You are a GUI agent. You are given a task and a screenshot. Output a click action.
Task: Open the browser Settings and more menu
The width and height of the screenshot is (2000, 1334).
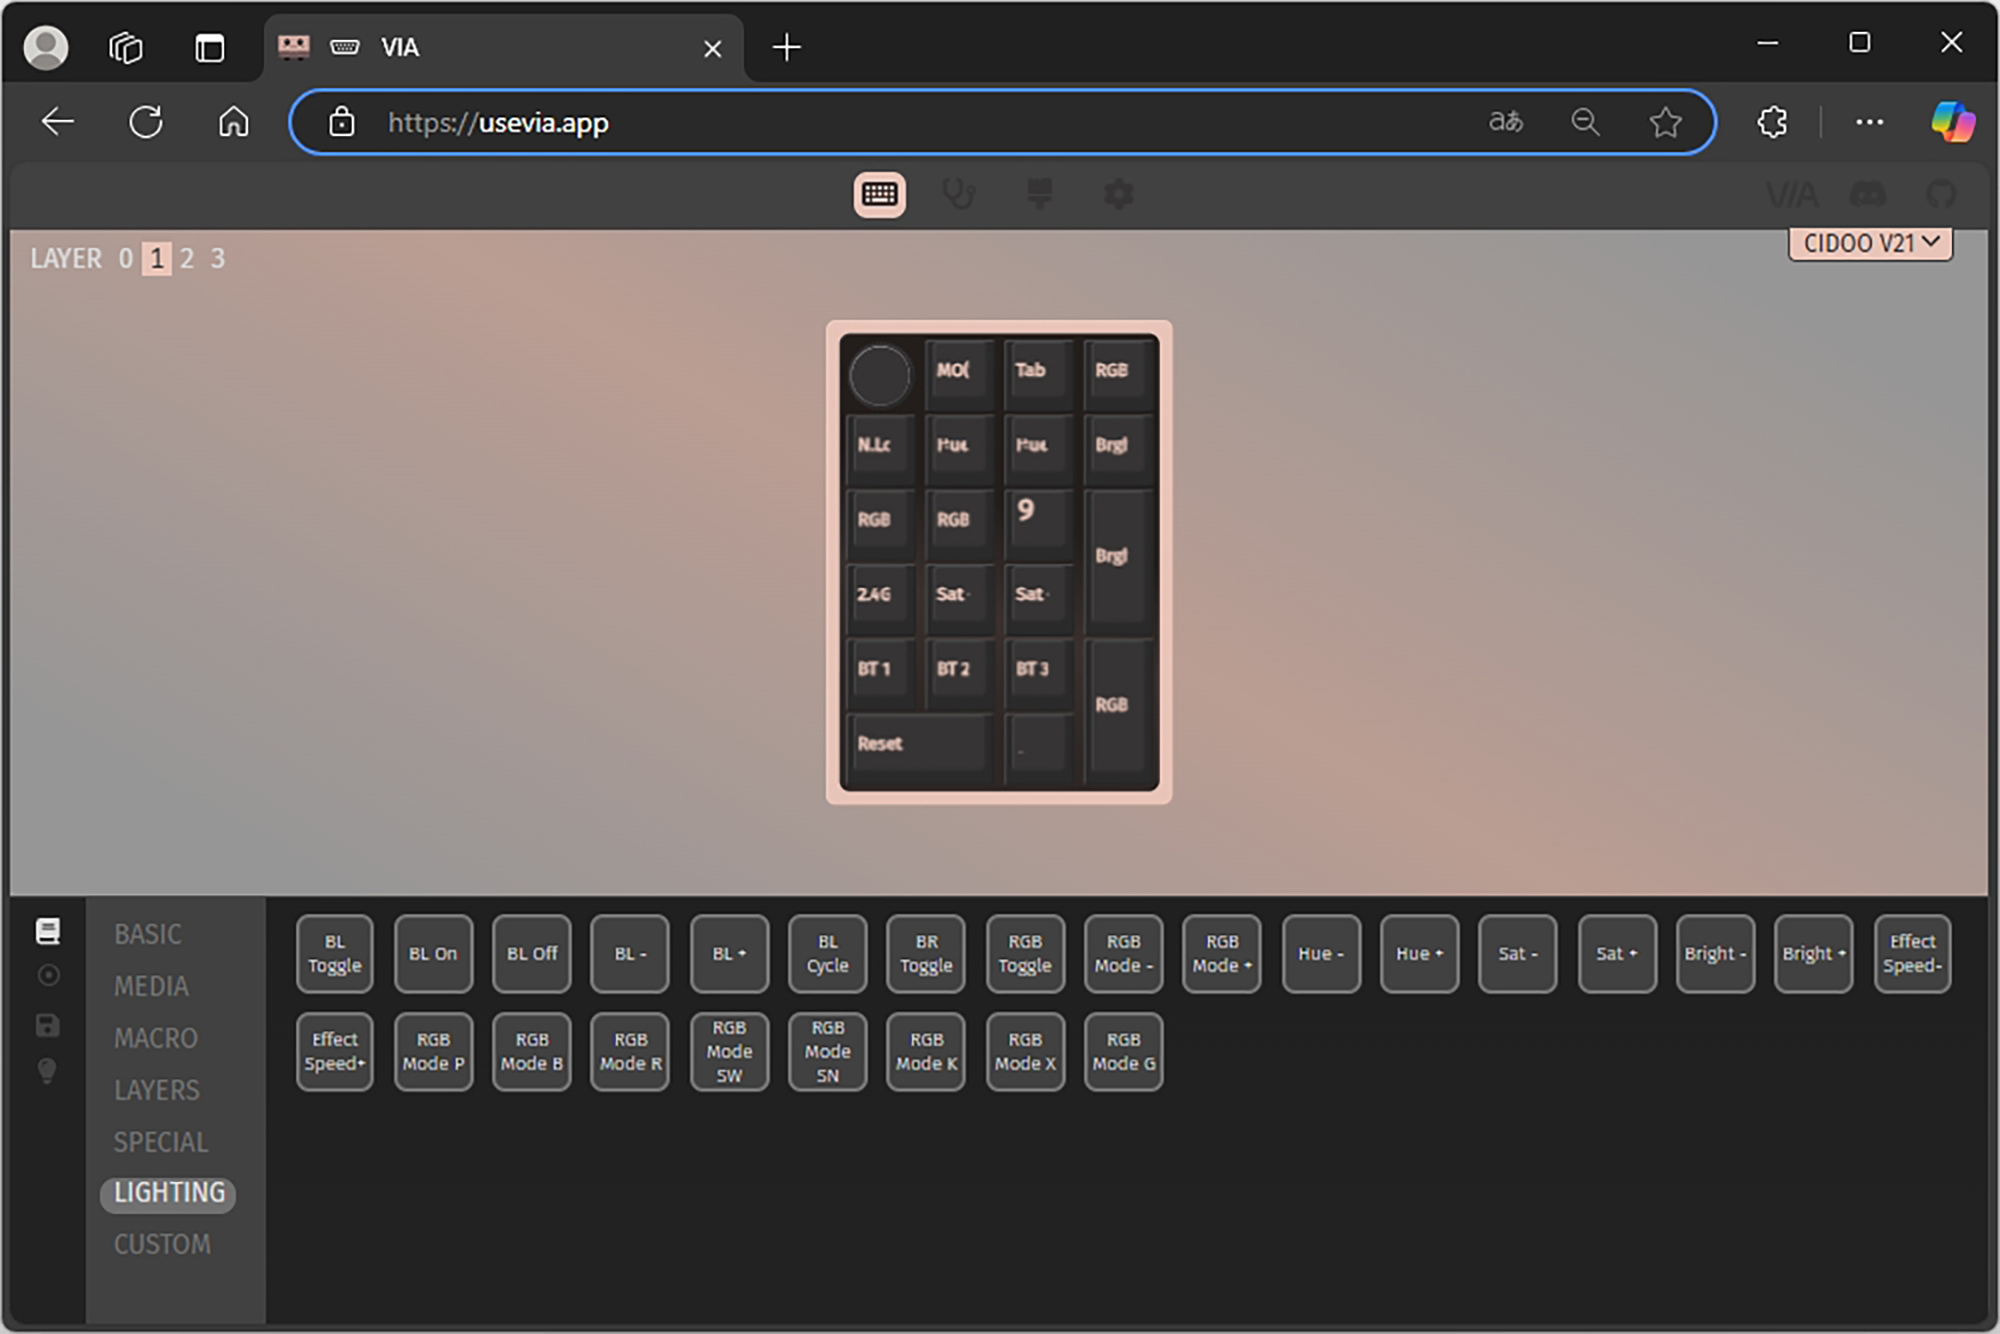point(1868,122)
